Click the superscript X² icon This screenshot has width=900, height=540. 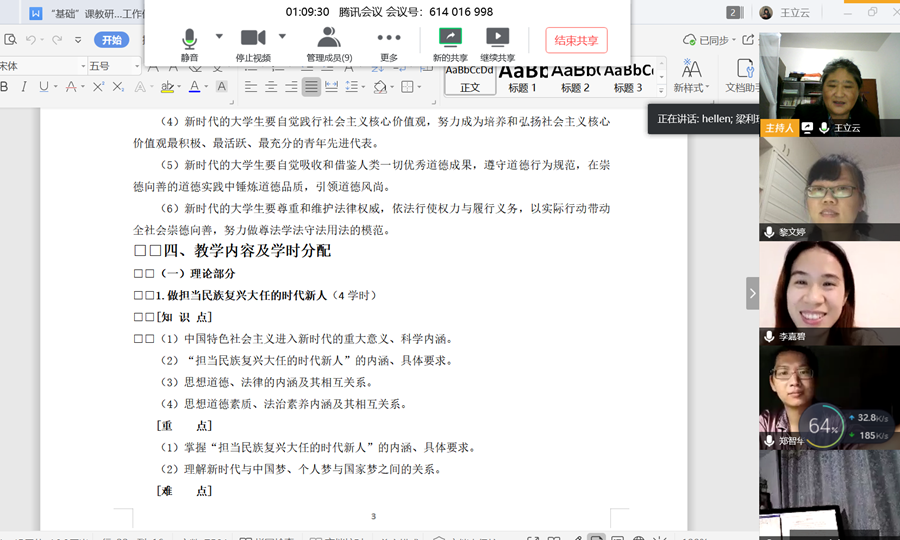tap(98, 88)
